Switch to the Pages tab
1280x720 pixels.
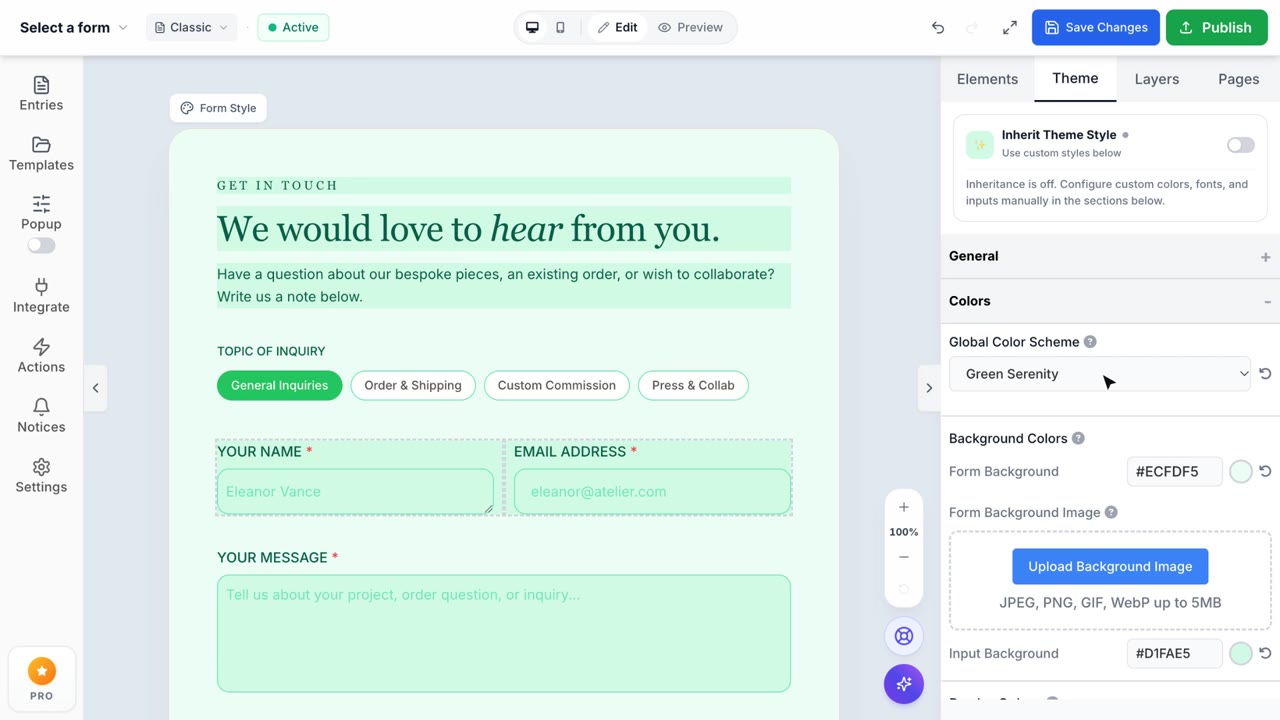tap(1238, 79)
